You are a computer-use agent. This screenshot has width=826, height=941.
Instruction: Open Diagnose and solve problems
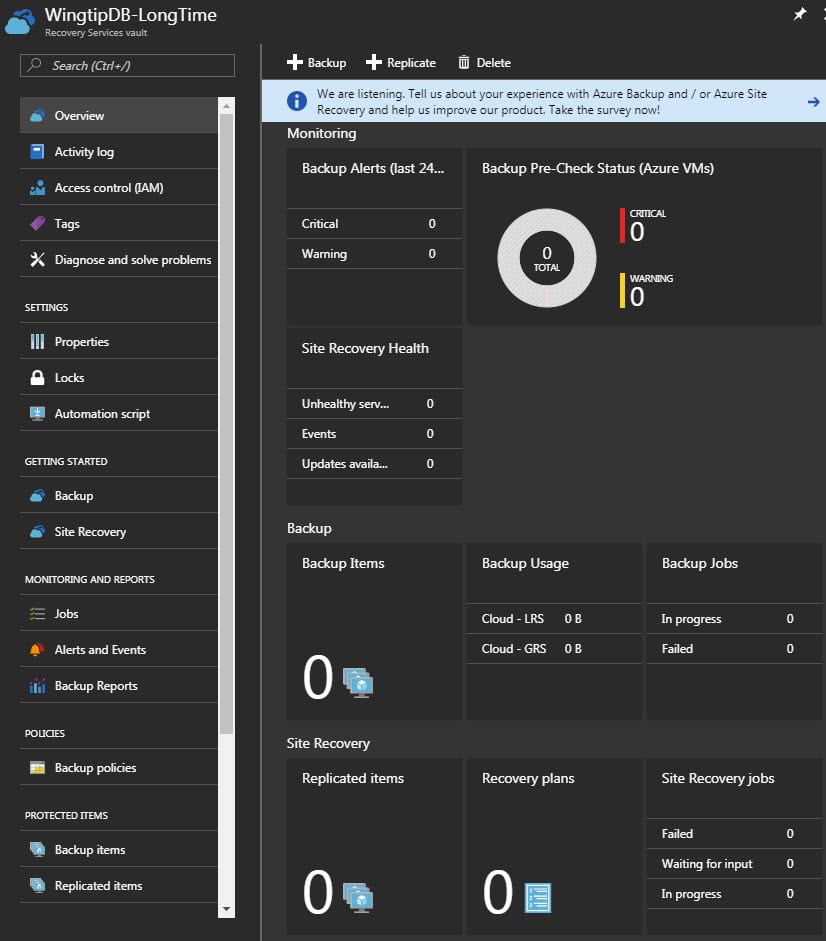click(x=119, y=259)
